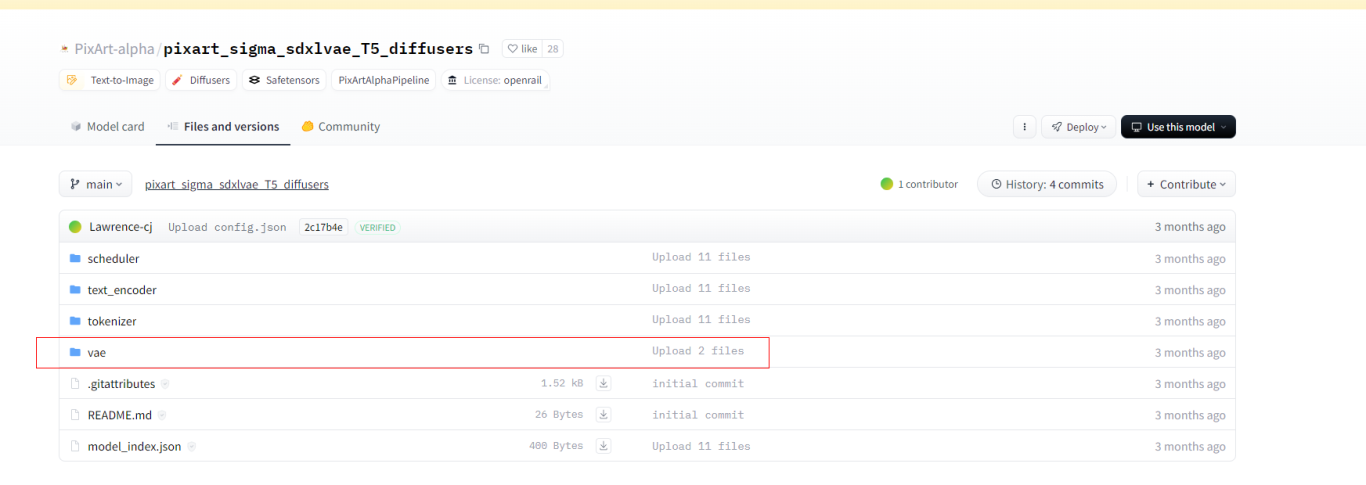Open the tokenizer folder
Screen dimensions: 1366x485
(112, 321)
